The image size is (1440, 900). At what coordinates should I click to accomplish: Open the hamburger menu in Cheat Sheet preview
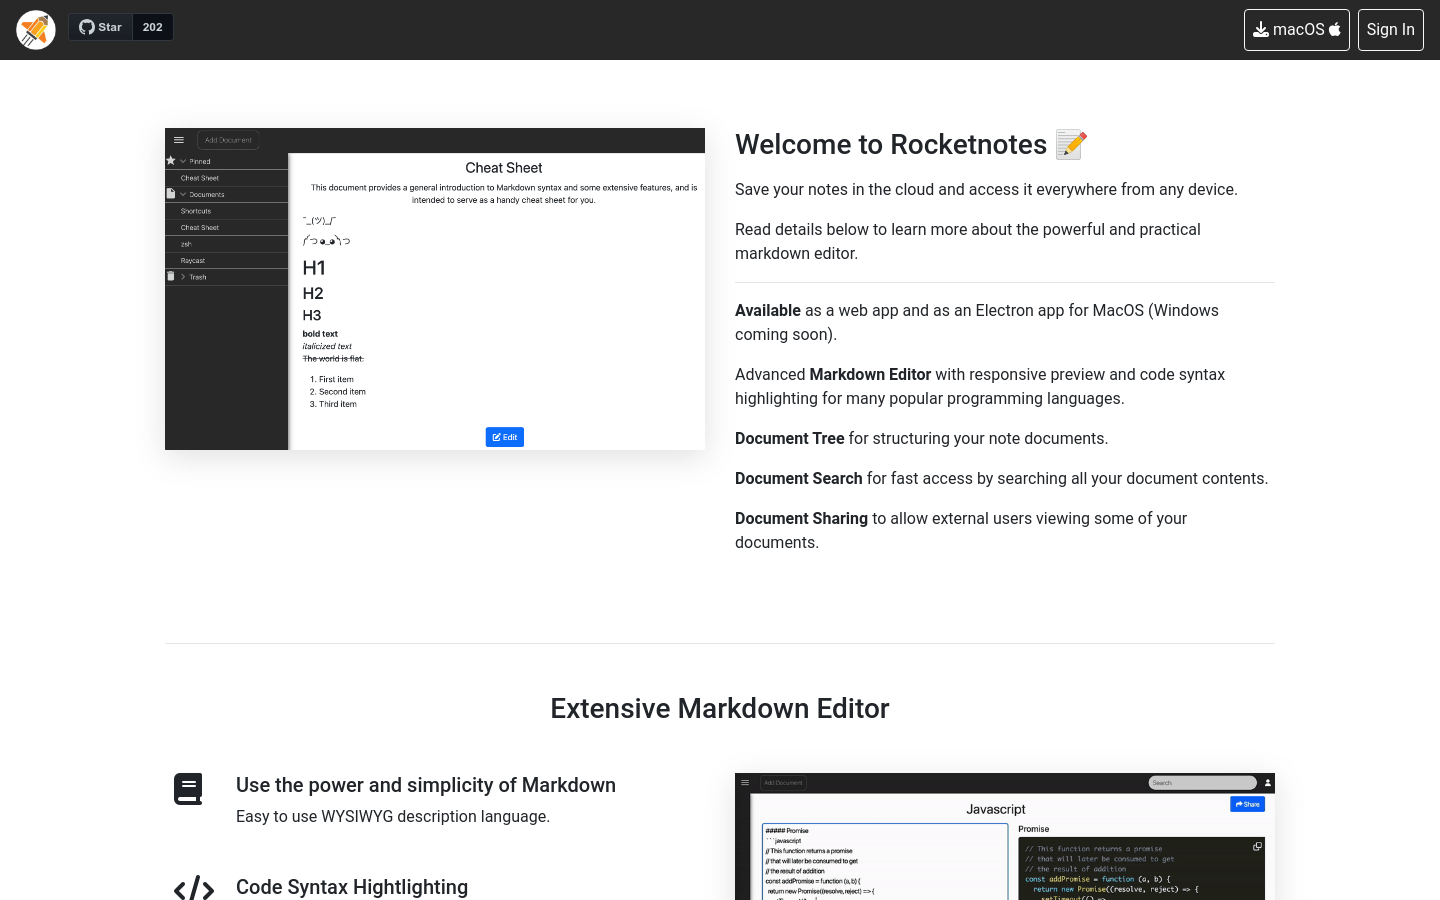pos(179,140)
